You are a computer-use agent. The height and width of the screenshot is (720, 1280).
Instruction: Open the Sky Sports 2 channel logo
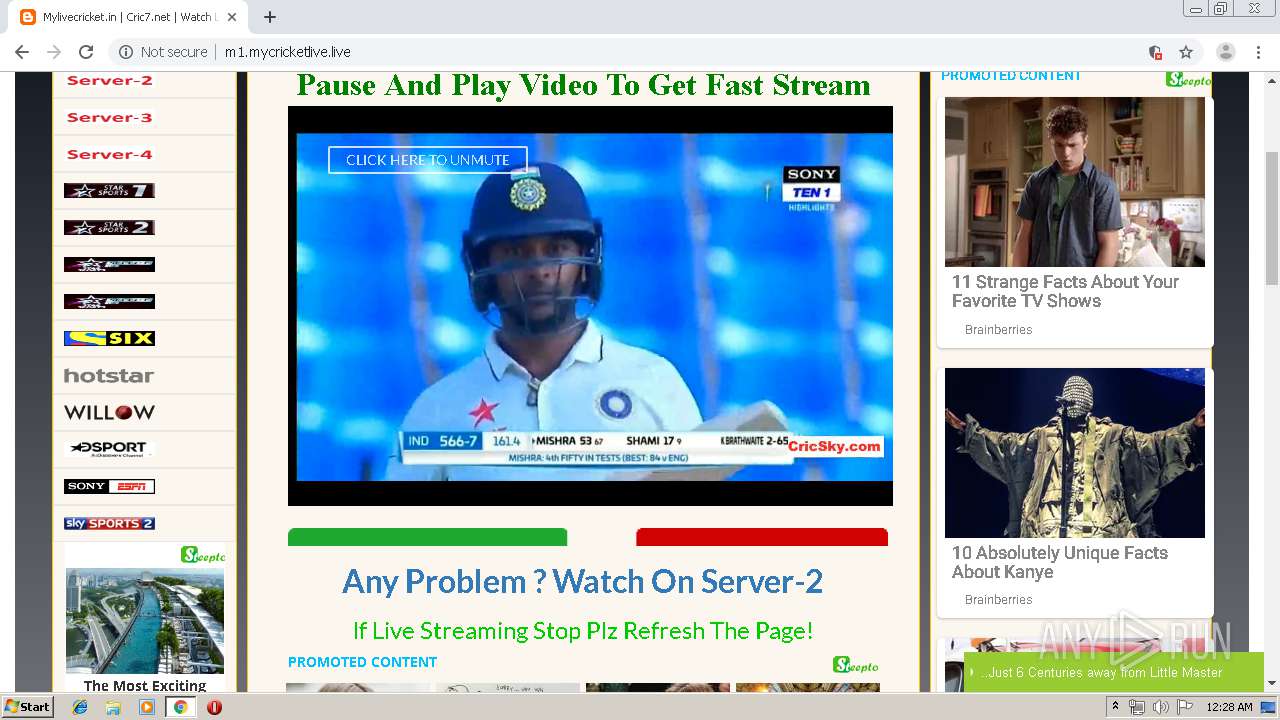(x=109, y=523)
